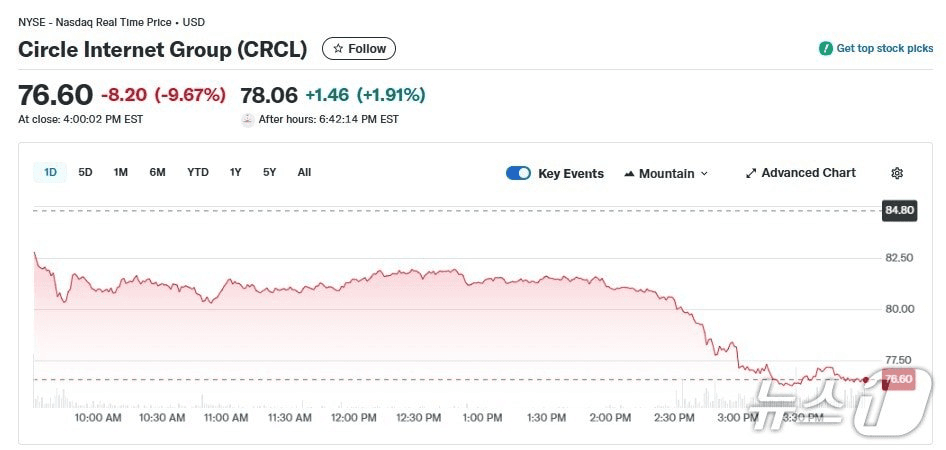Image resolution: width=946 pixels, height=450 pixels.
Task: Click the chart settings gear icon
Action: [897, 173]
